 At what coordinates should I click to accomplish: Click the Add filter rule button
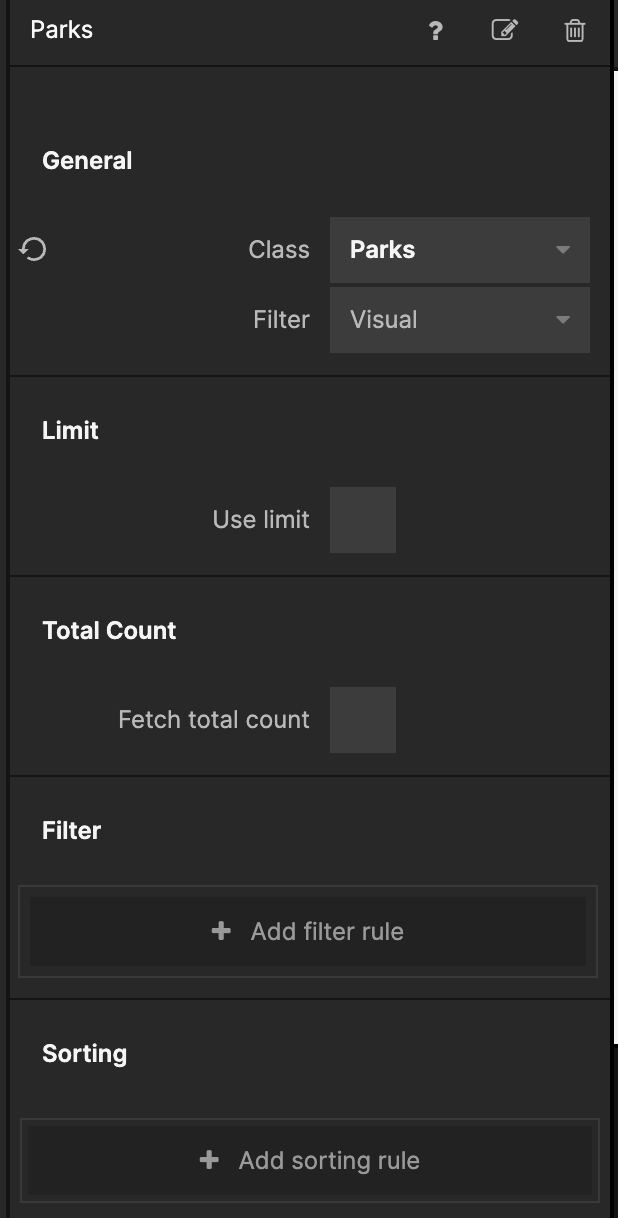[308, 931]
